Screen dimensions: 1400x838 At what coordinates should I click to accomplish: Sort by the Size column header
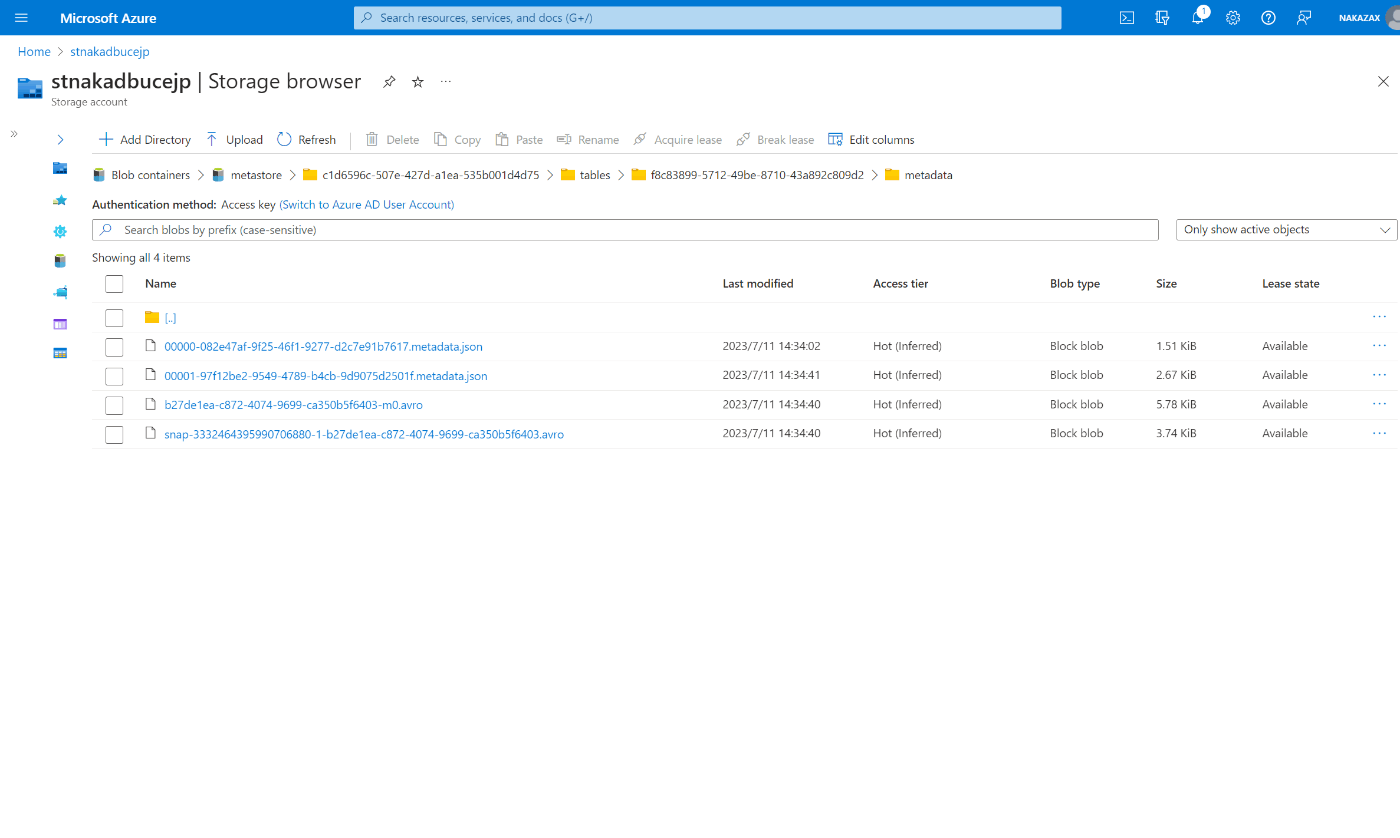click(1166, 284)
